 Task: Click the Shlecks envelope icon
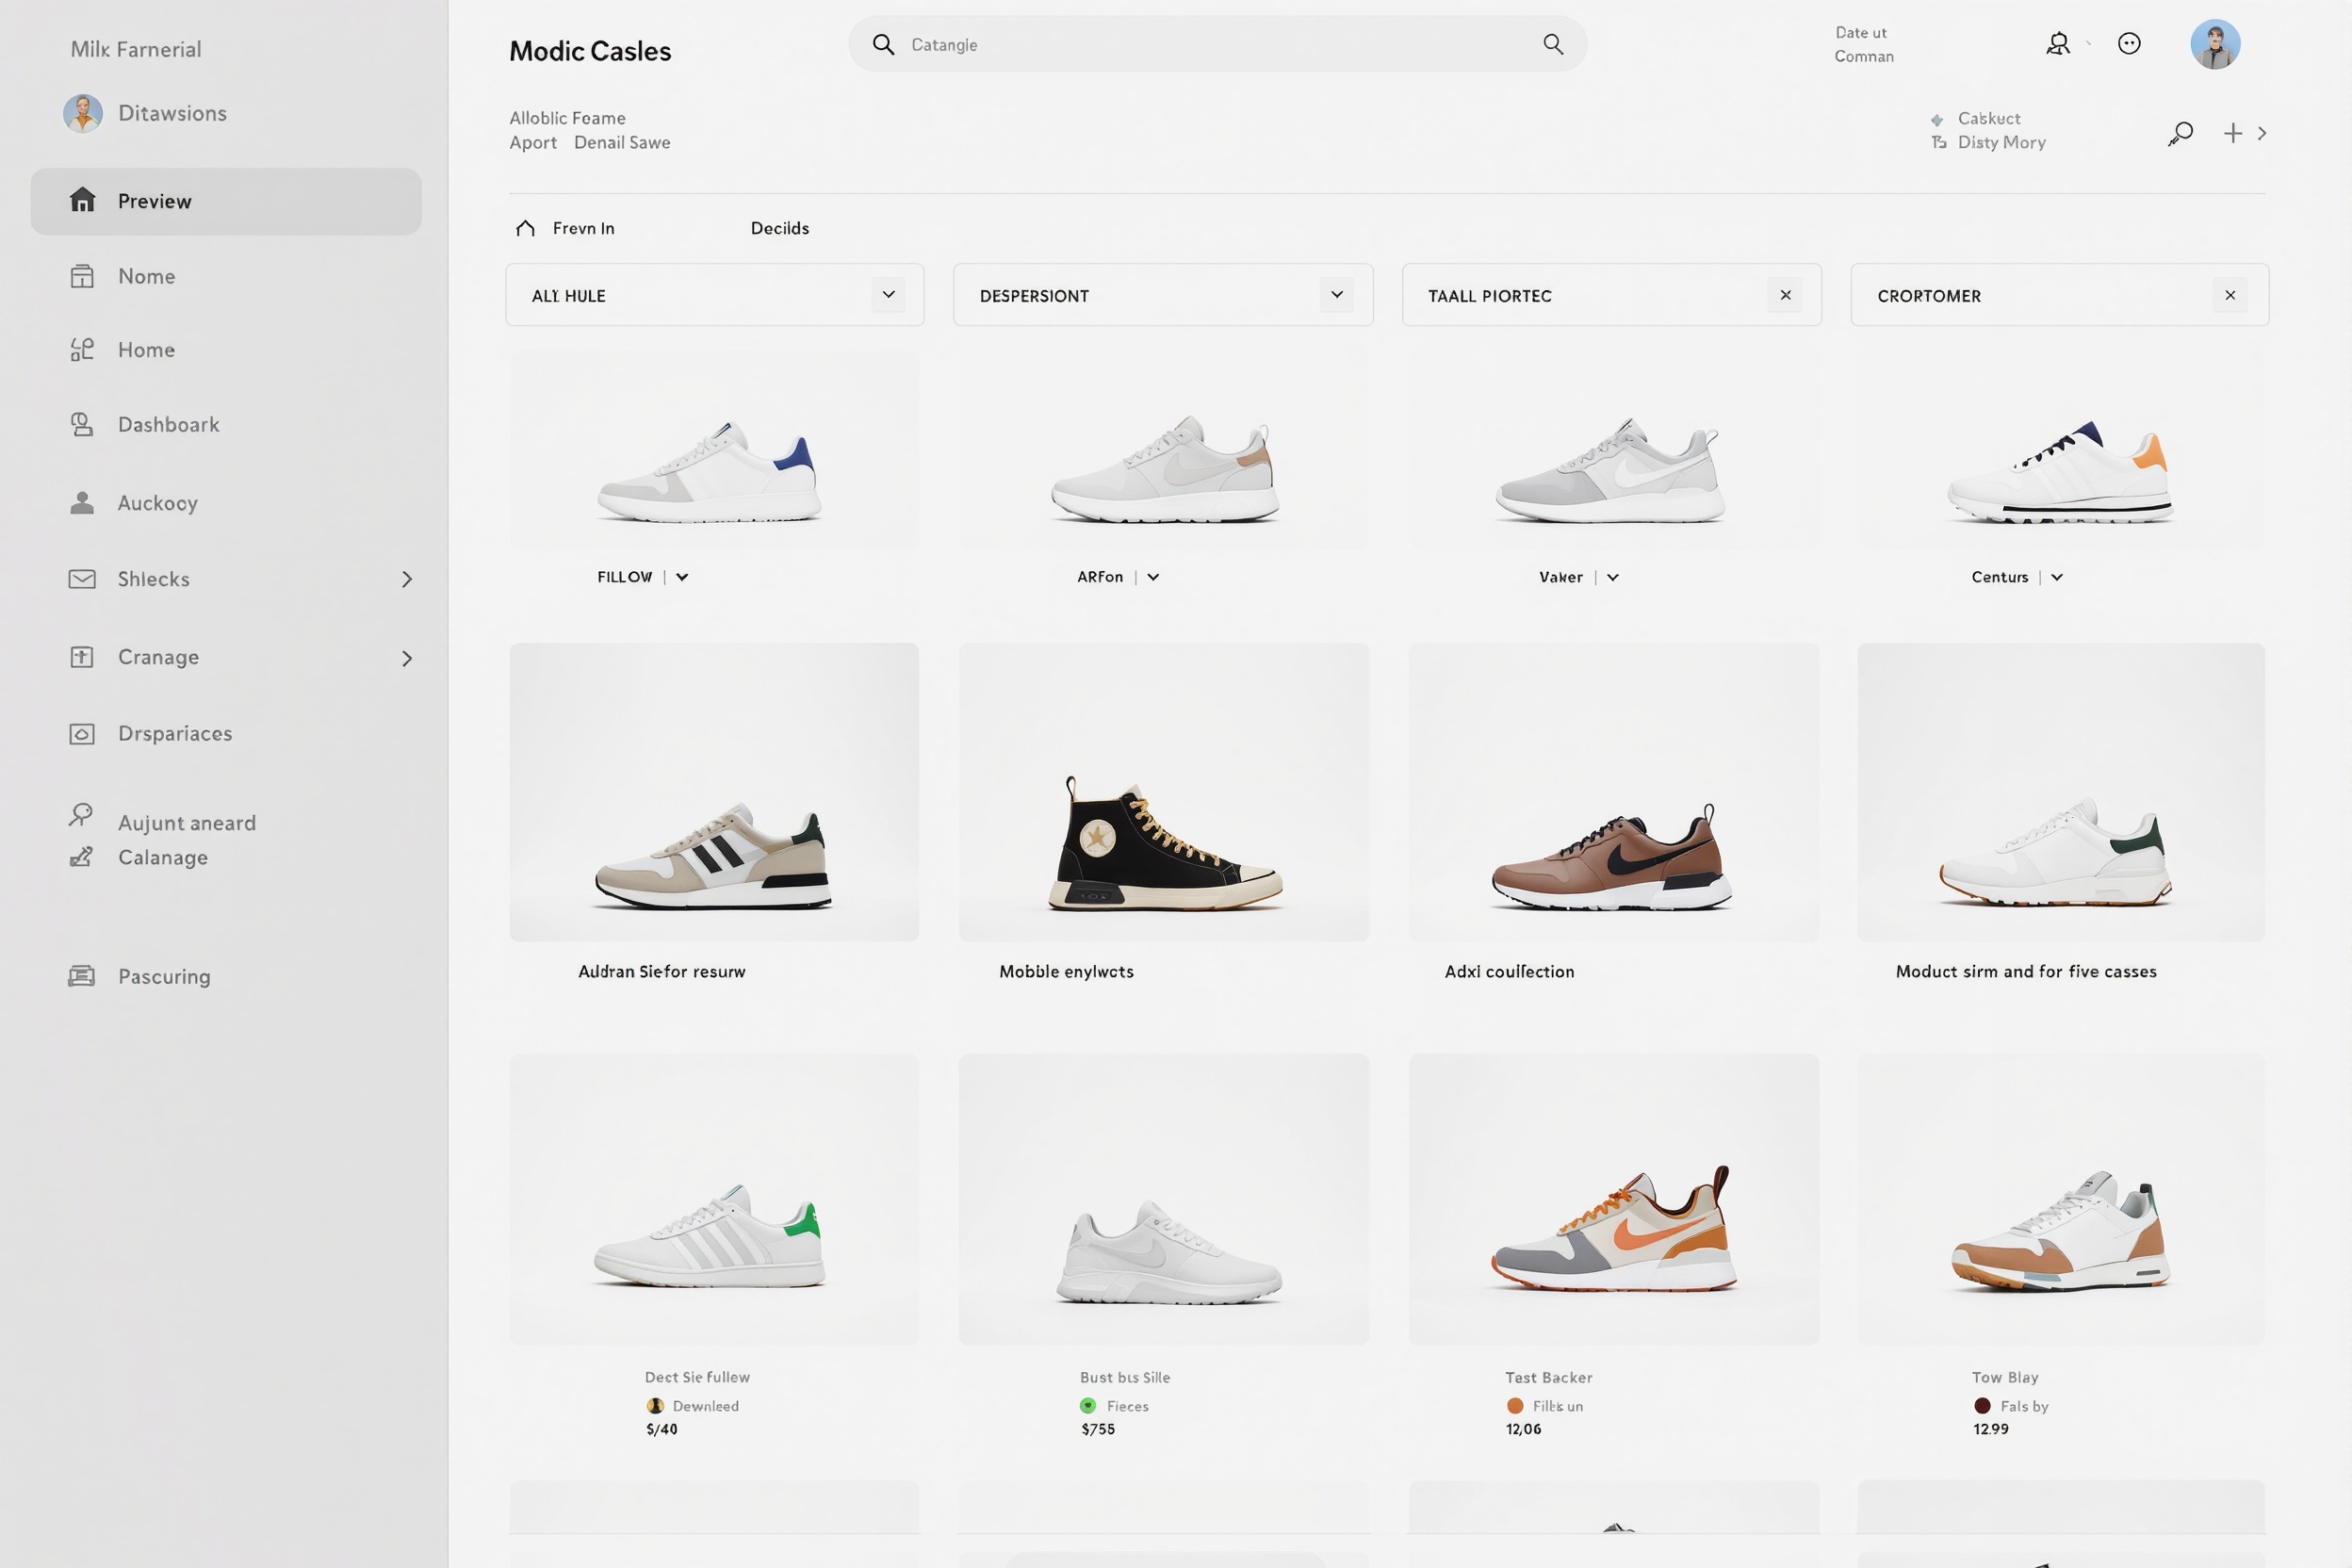click(x=82, y=579)
